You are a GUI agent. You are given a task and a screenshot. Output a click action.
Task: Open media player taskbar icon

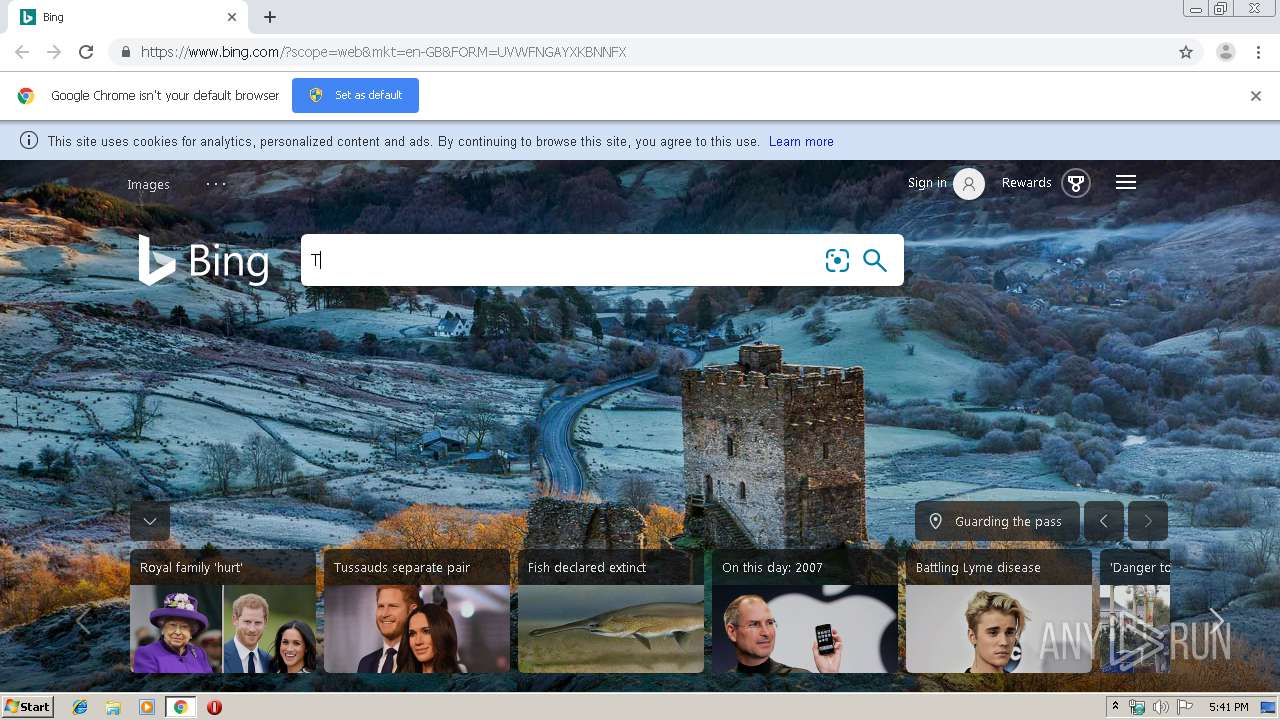(x=147, y=707)
